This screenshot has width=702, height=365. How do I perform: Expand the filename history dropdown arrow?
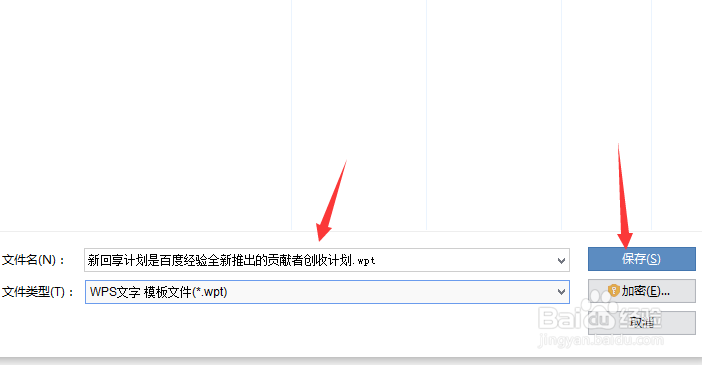click(561, 260)
